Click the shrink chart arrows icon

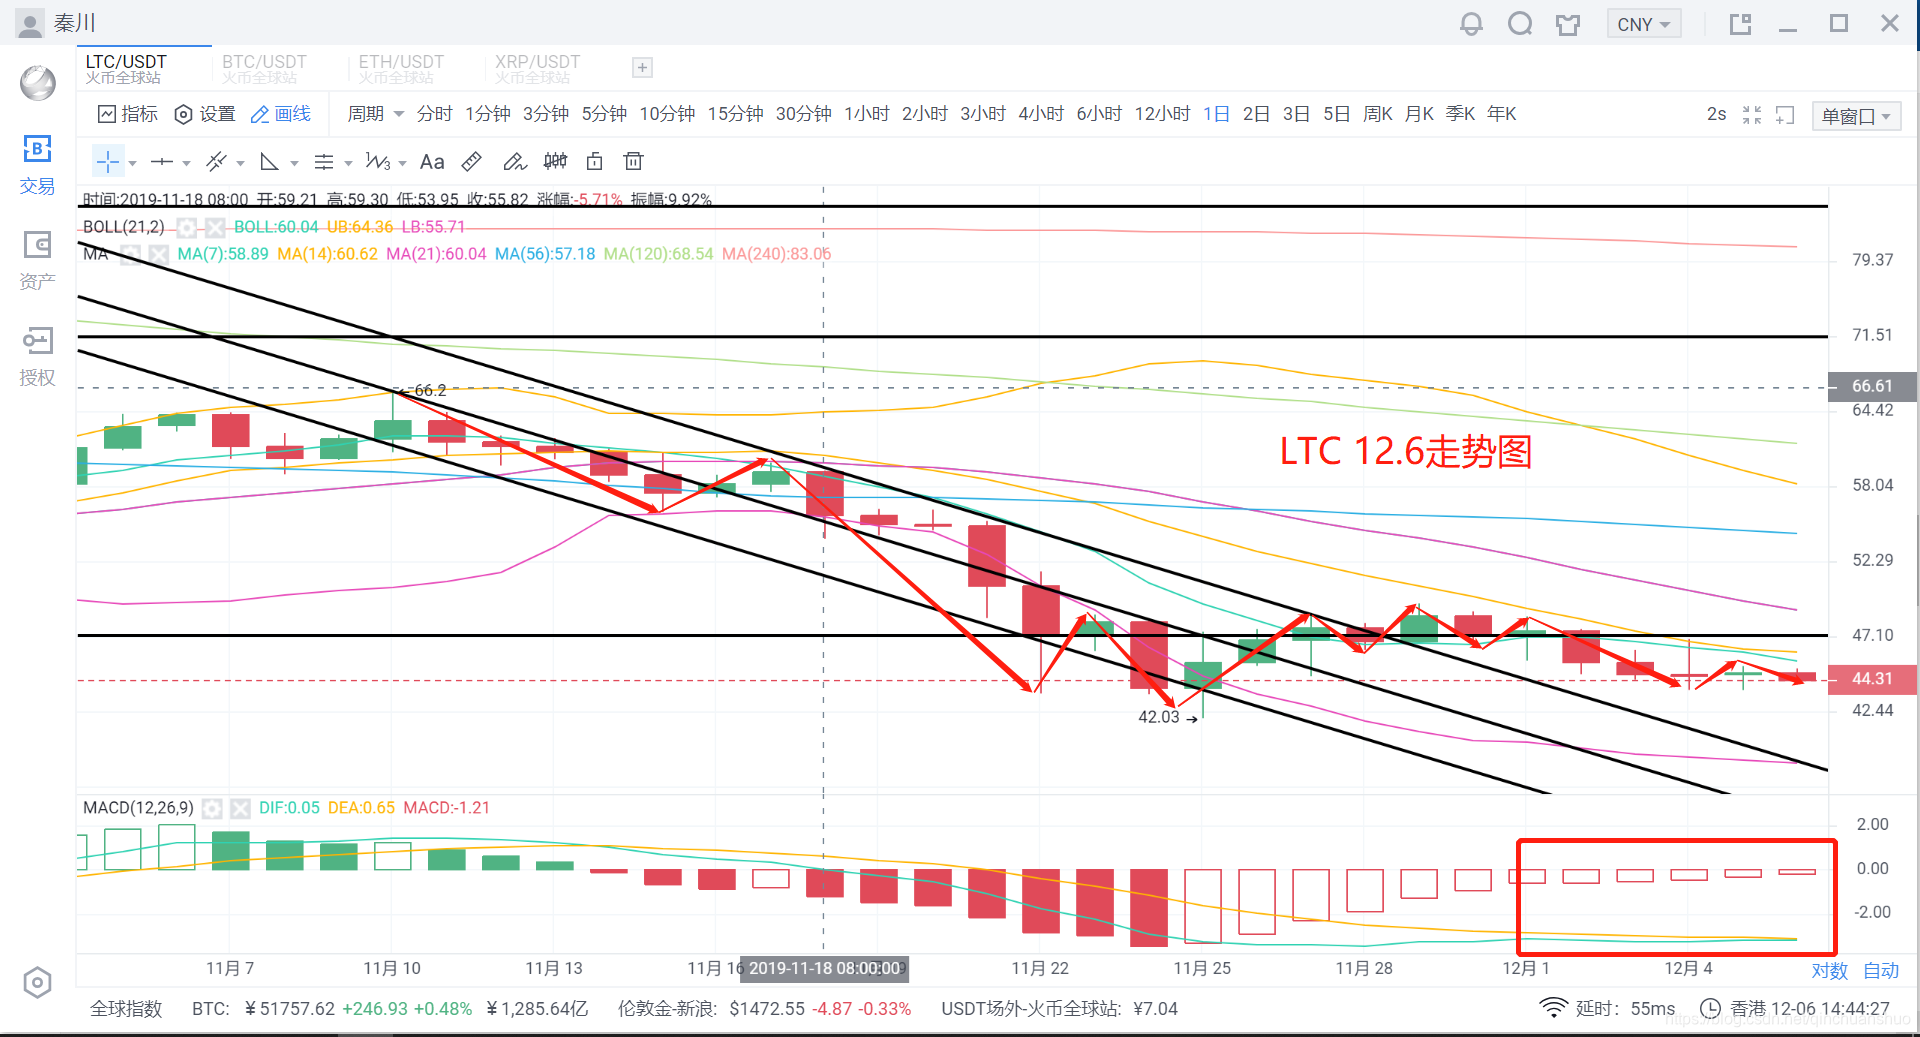point(1752,115)
